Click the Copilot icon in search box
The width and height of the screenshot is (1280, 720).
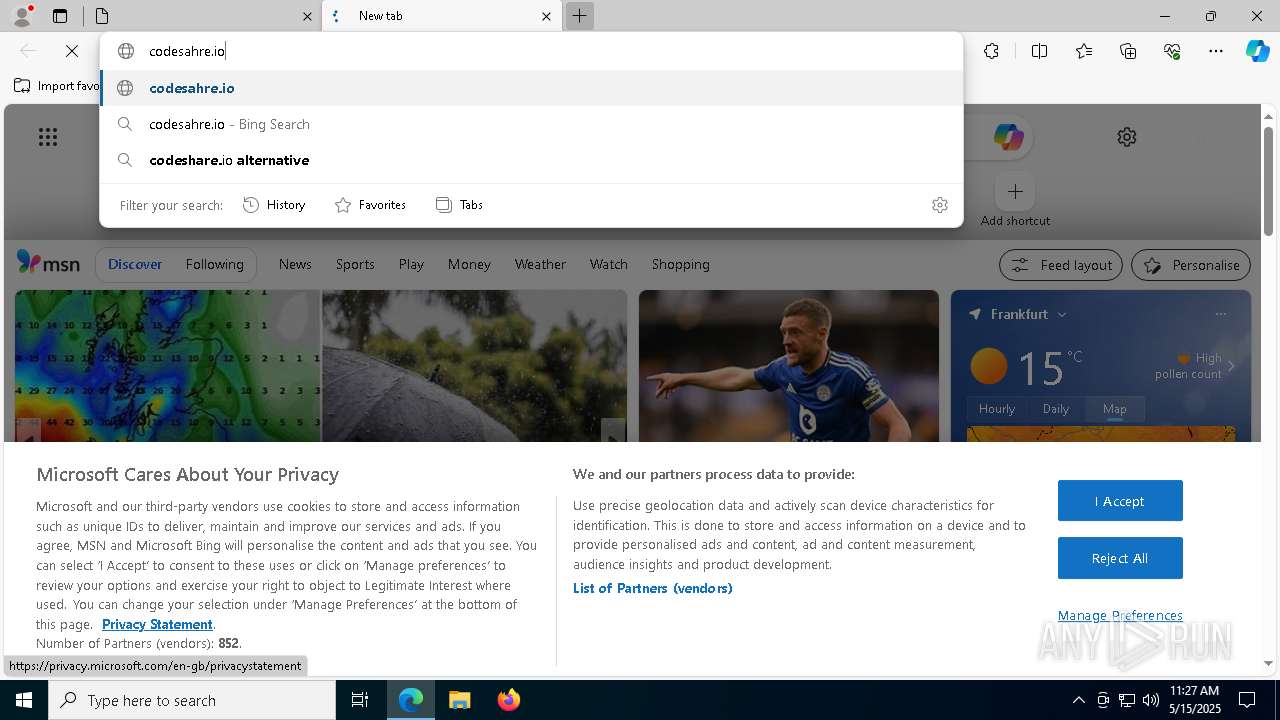click(1008, 137)
